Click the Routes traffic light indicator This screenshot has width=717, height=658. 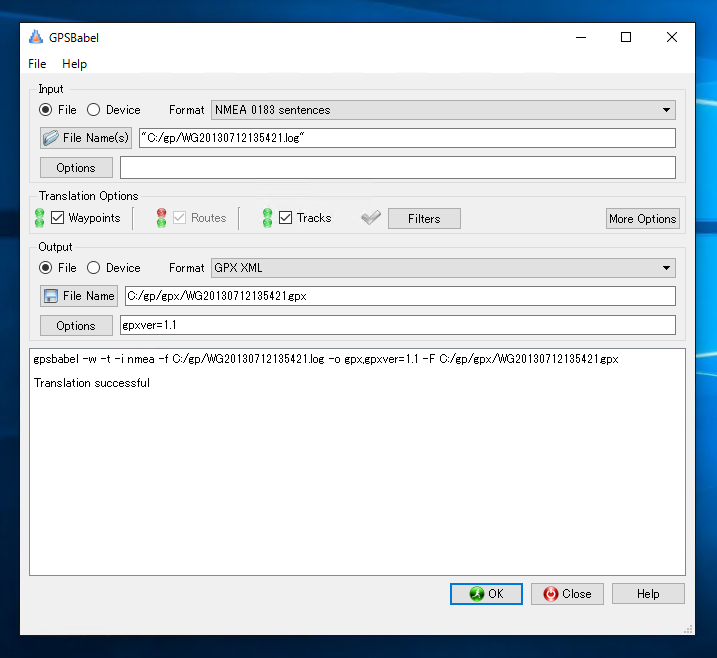click(161, 218)
